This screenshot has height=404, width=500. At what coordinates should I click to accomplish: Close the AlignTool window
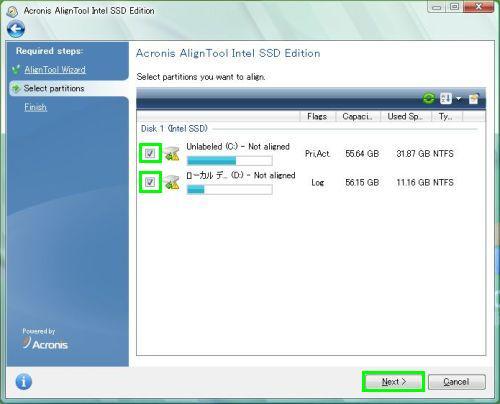478,7
